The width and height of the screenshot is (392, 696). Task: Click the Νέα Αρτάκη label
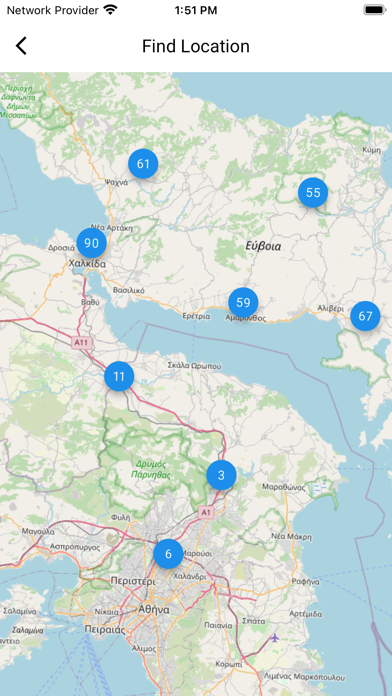(x=111, y=228)
